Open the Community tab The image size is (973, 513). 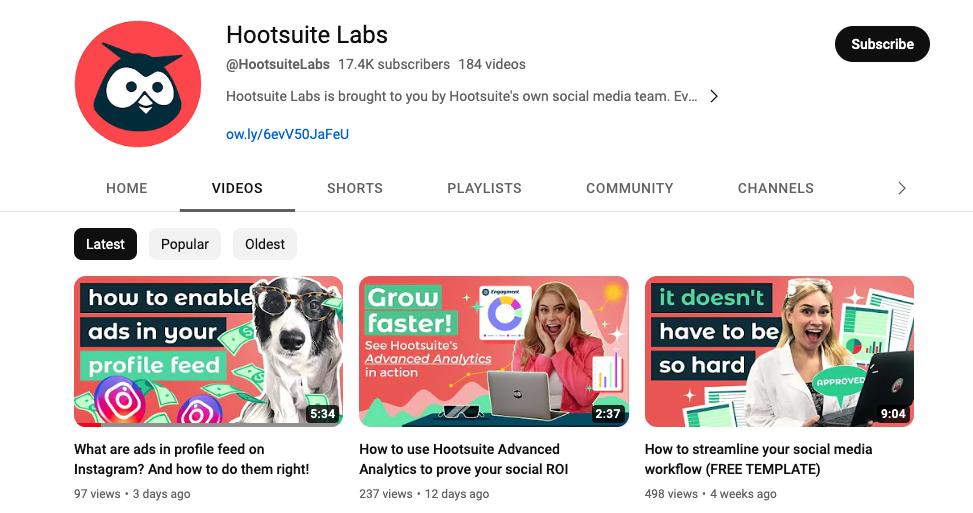tap(629, 188)
